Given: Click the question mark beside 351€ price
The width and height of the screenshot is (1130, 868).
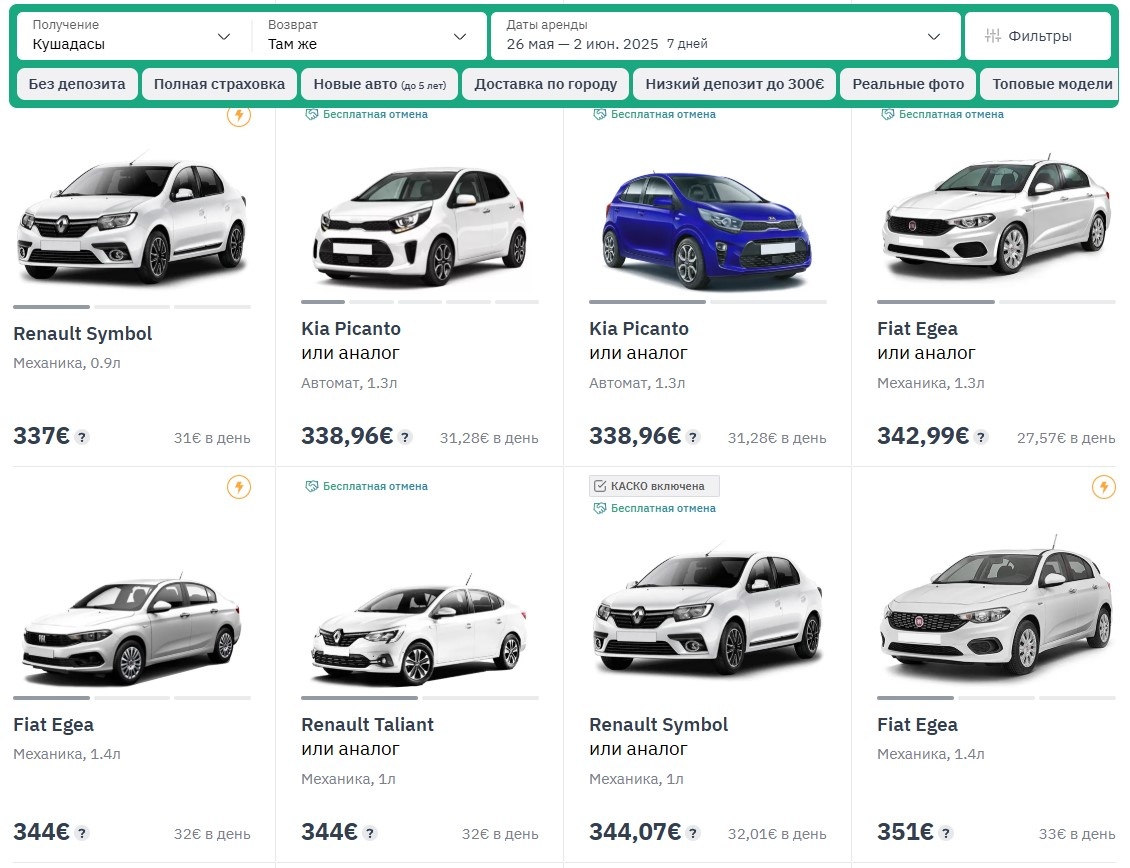Looking at the screenshot, I should click(947, 832).
